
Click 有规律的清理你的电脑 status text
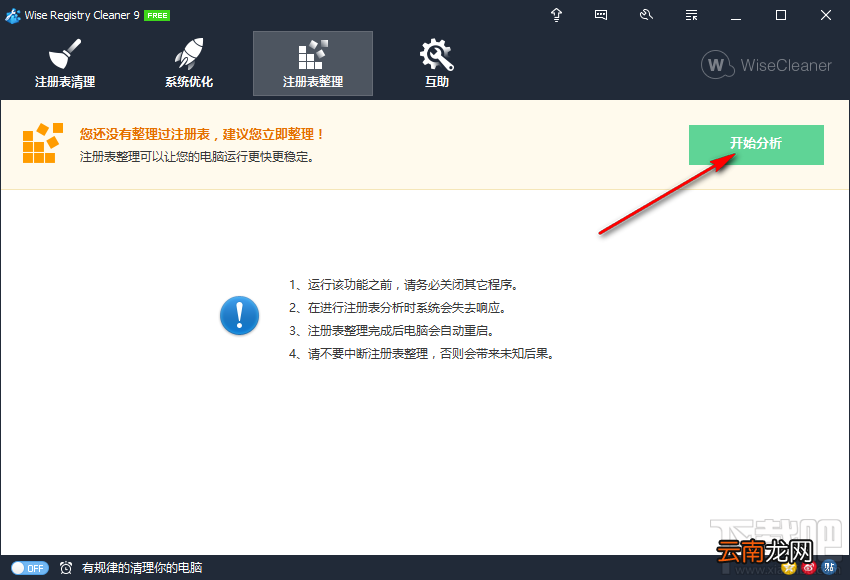pyautogui.click(x=142, y=568)
